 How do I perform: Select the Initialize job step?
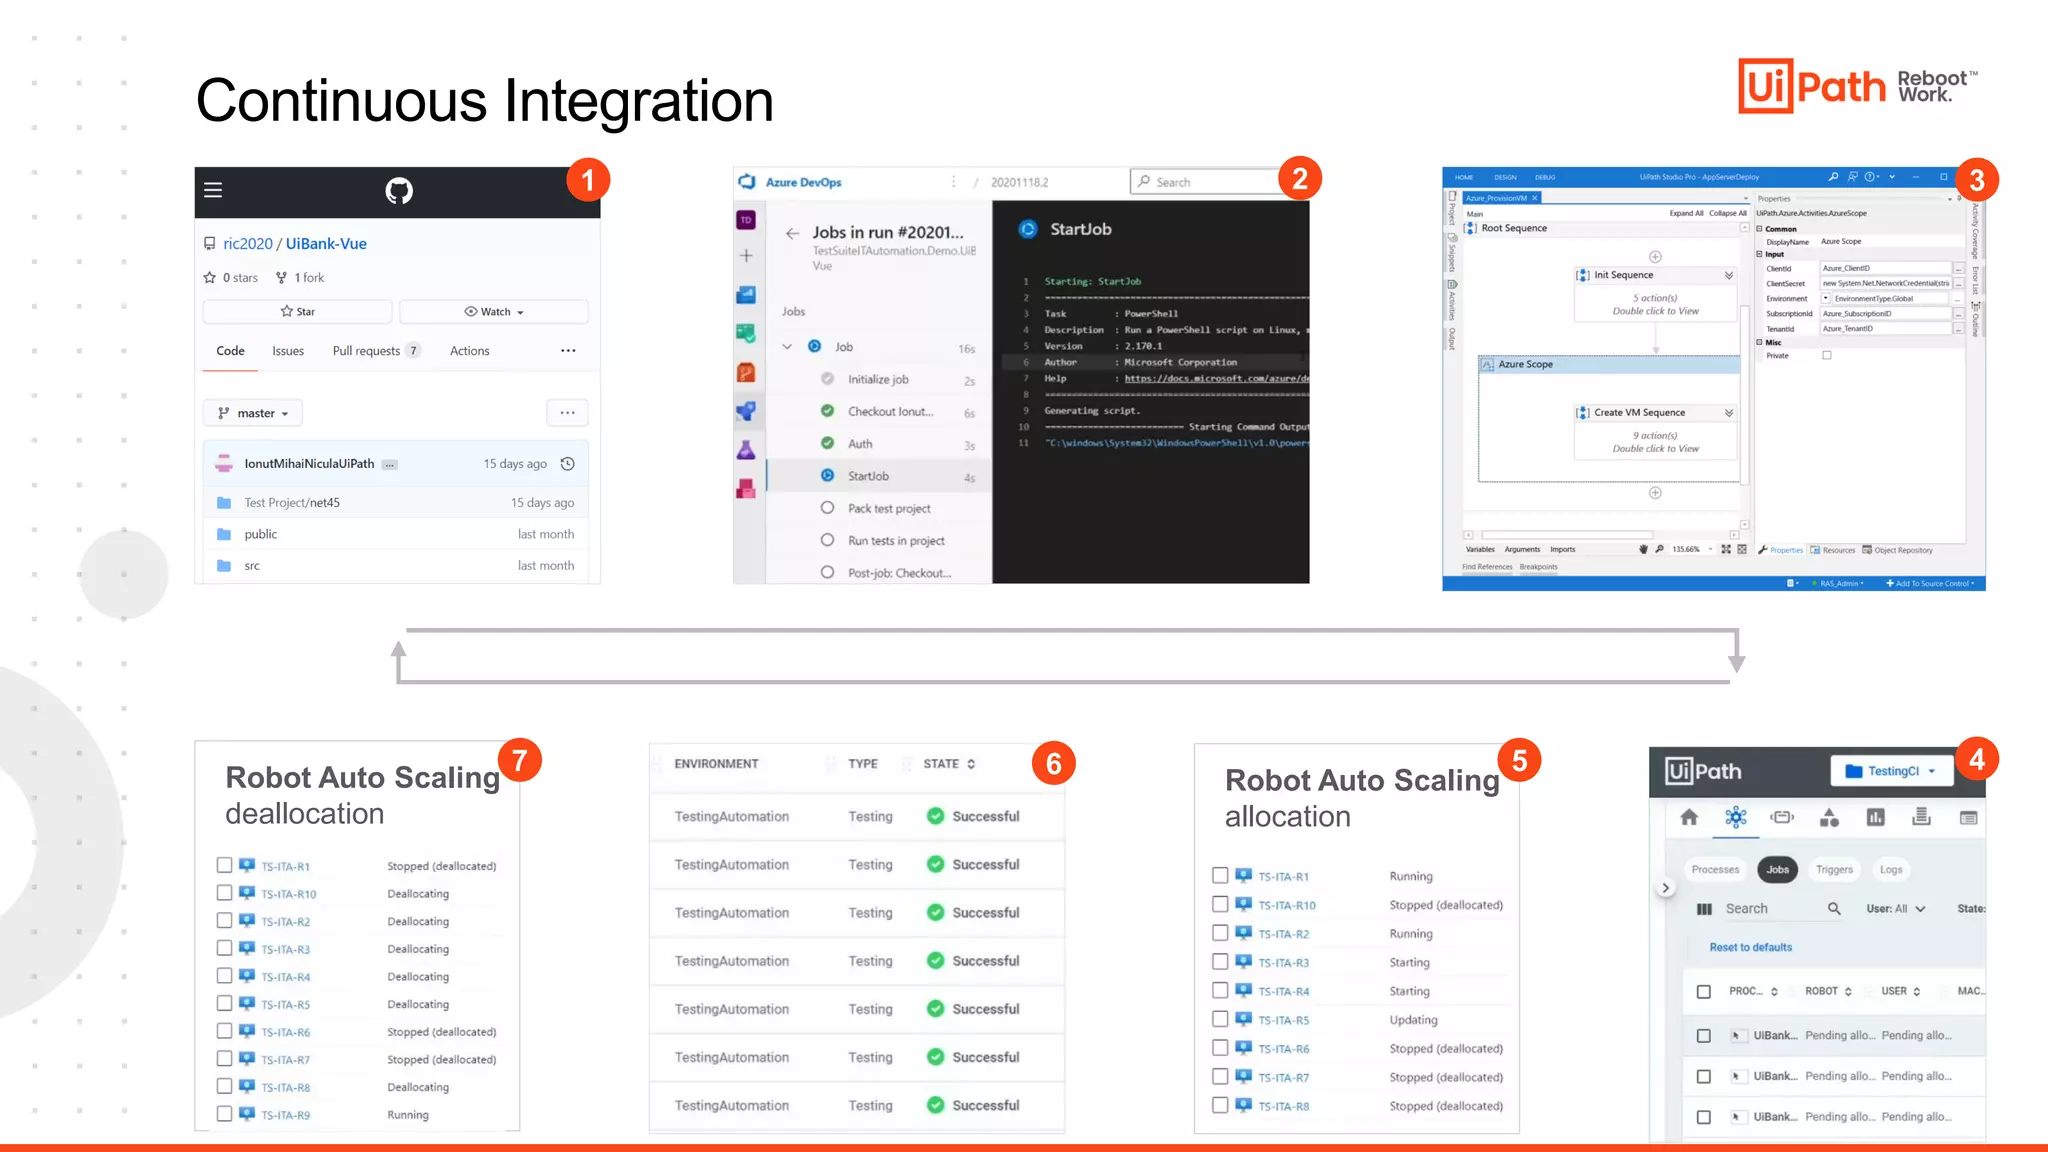coord(878,380)
